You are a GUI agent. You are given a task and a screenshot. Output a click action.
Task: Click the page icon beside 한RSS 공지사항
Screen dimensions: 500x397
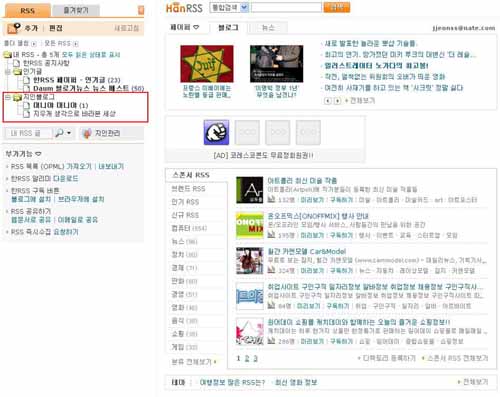(17, 63)
